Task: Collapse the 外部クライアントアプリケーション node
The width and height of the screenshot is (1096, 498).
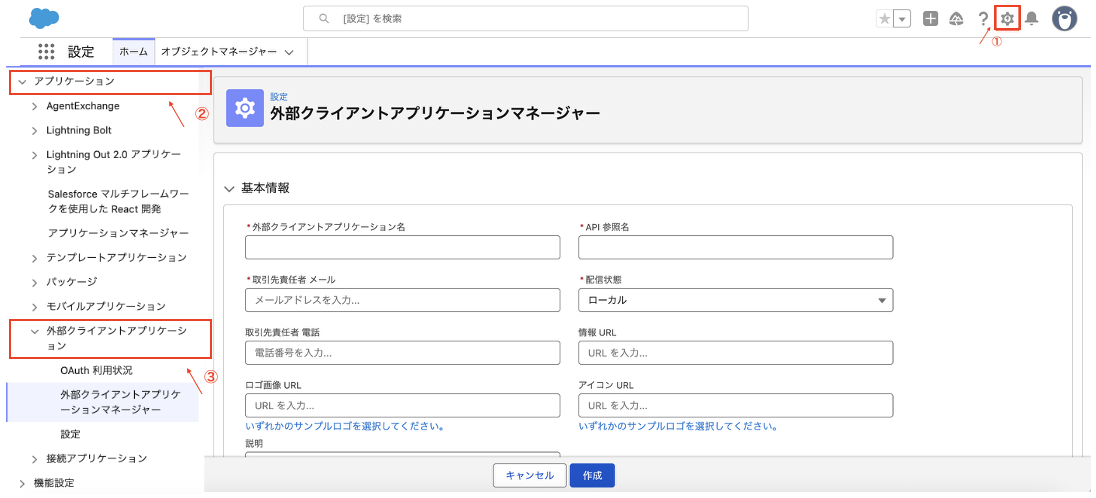Action: [35, 332]
